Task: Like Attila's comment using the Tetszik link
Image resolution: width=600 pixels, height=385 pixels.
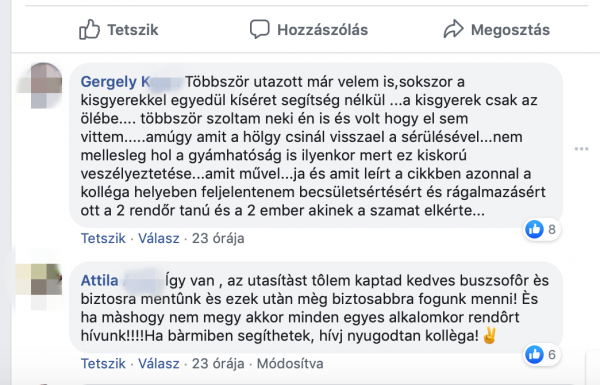Action: coord(103,364)
